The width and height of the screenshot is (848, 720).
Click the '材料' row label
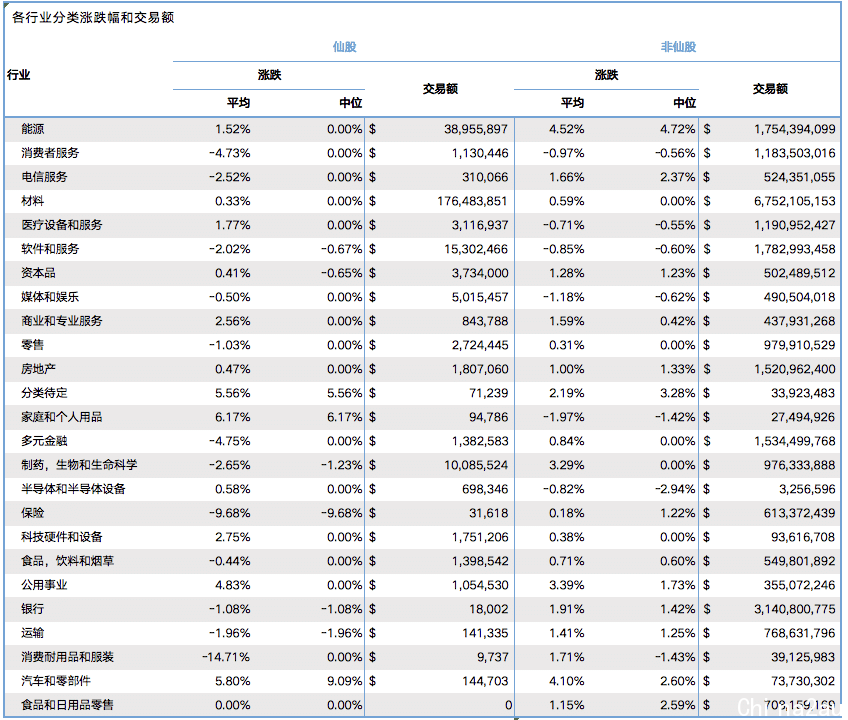coord(33,201)
